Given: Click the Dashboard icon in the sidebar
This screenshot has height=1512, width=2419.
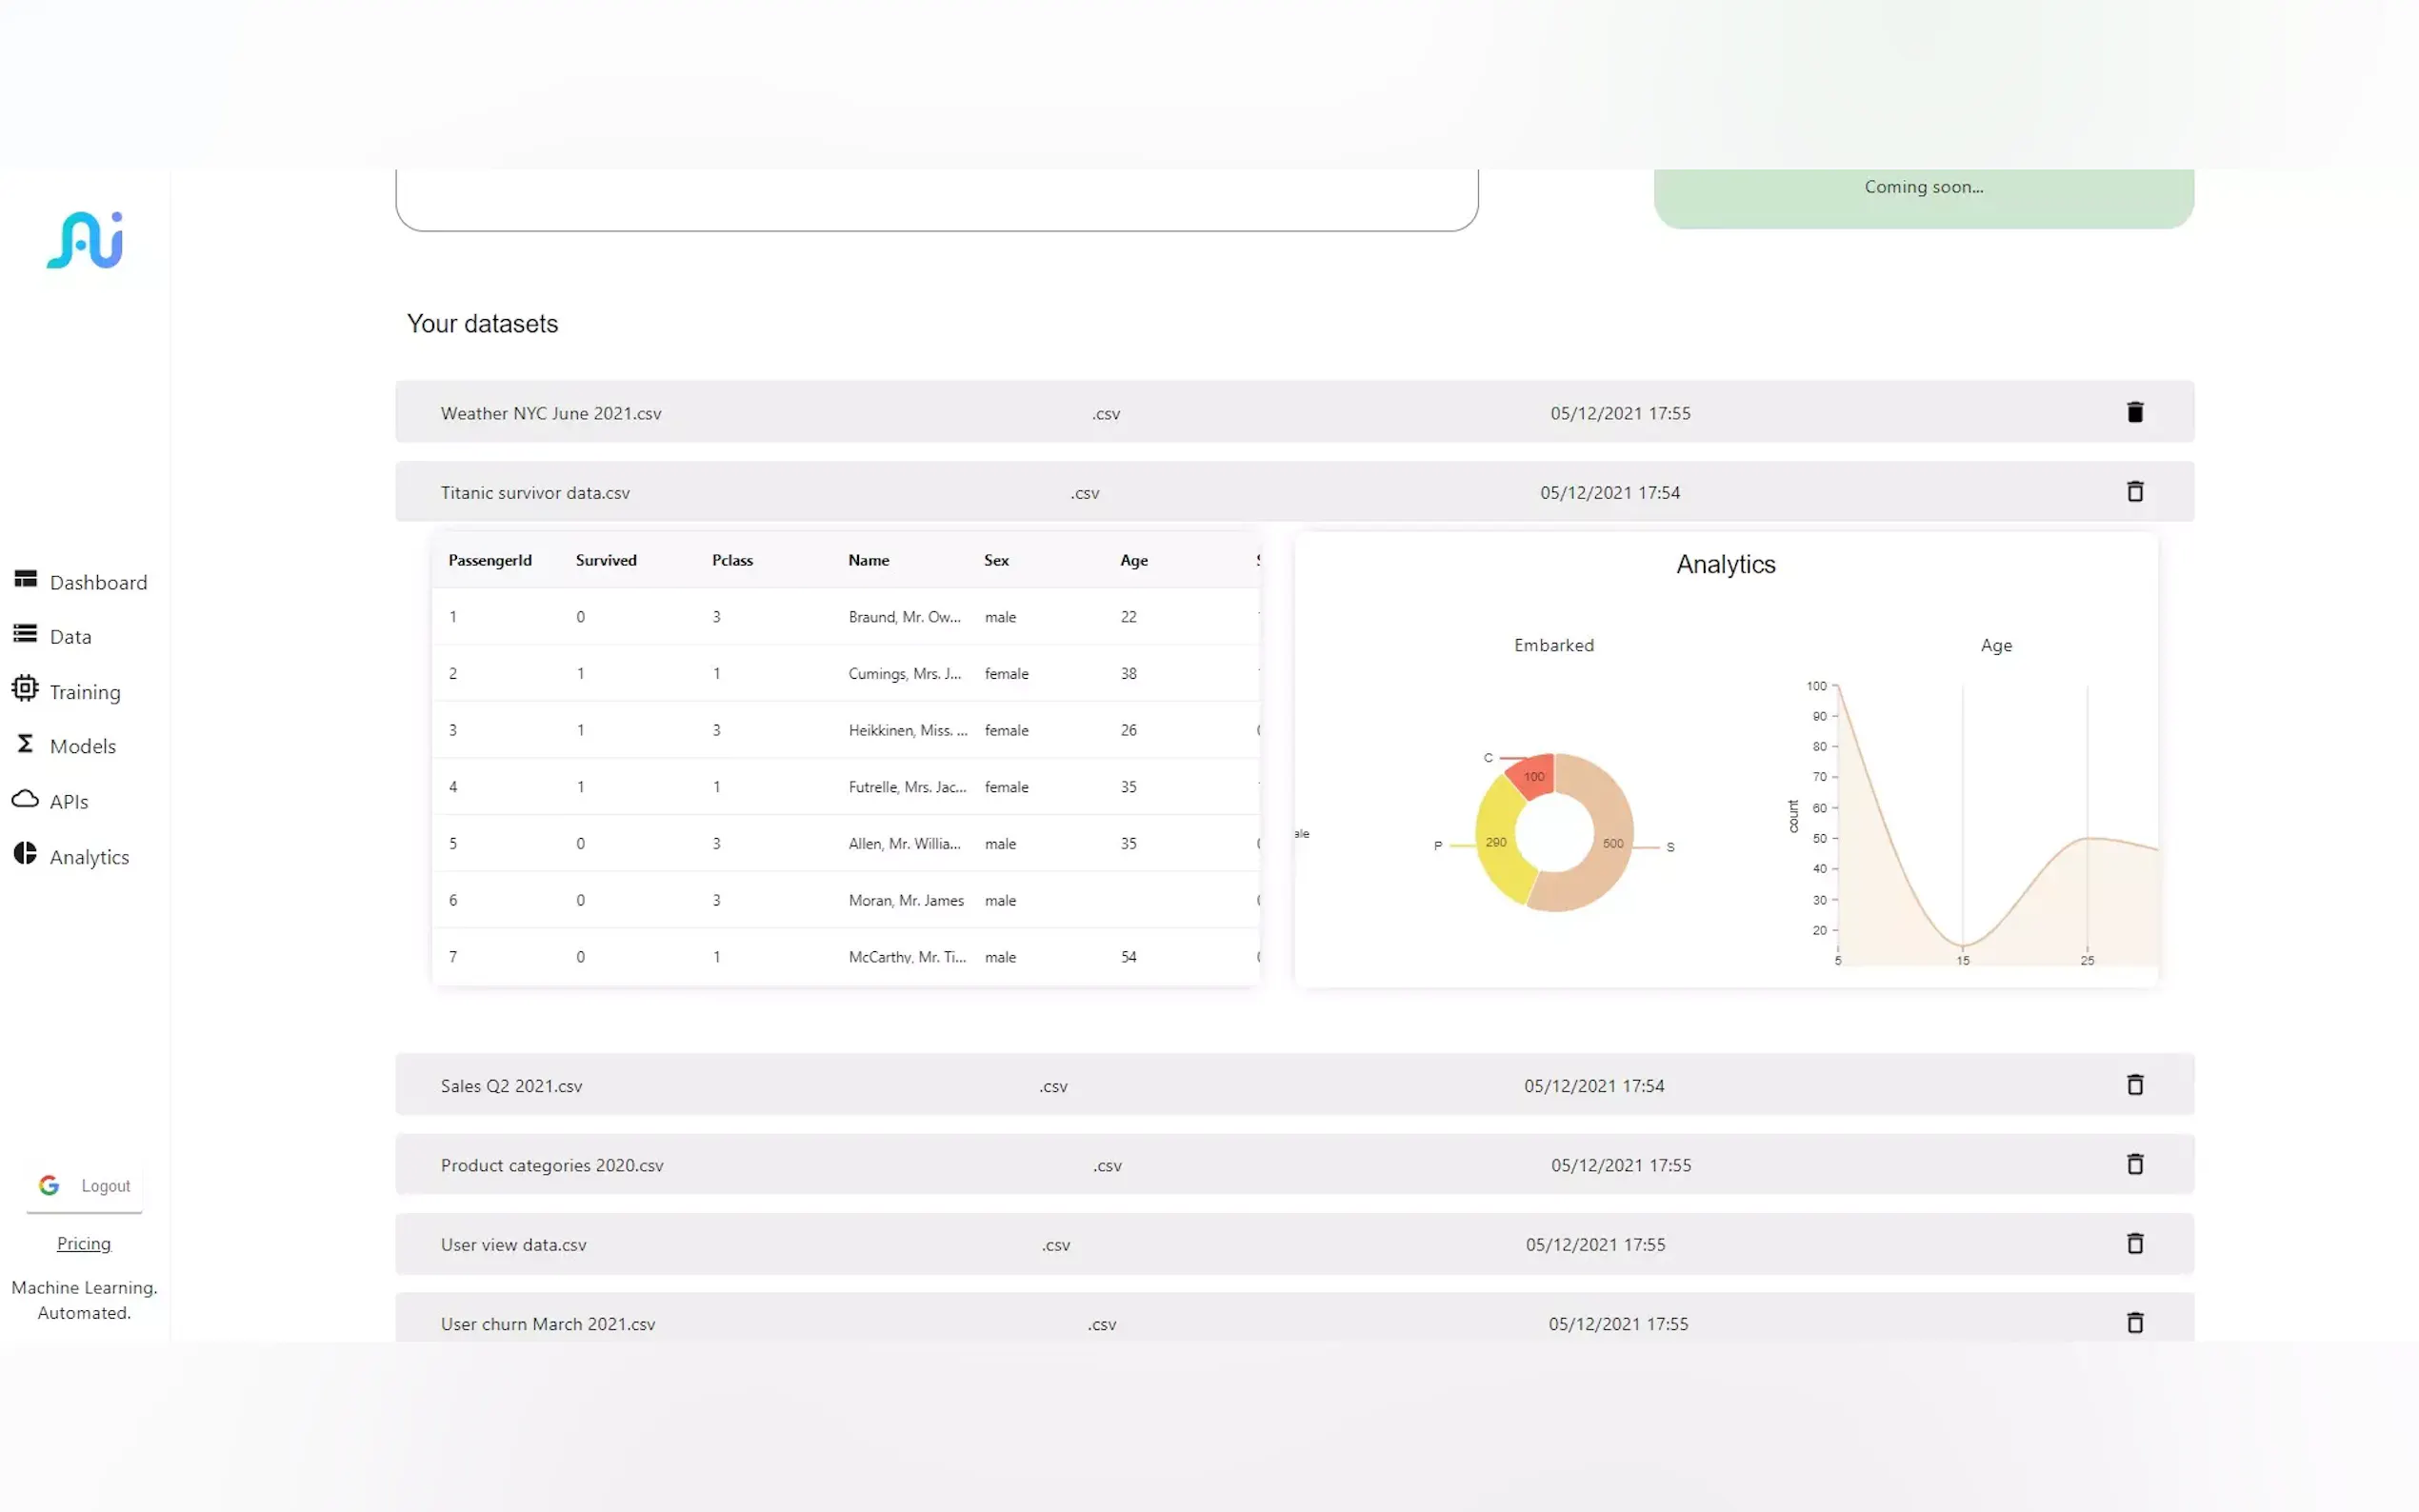Looking at the screenshot, I should (25, 580).
